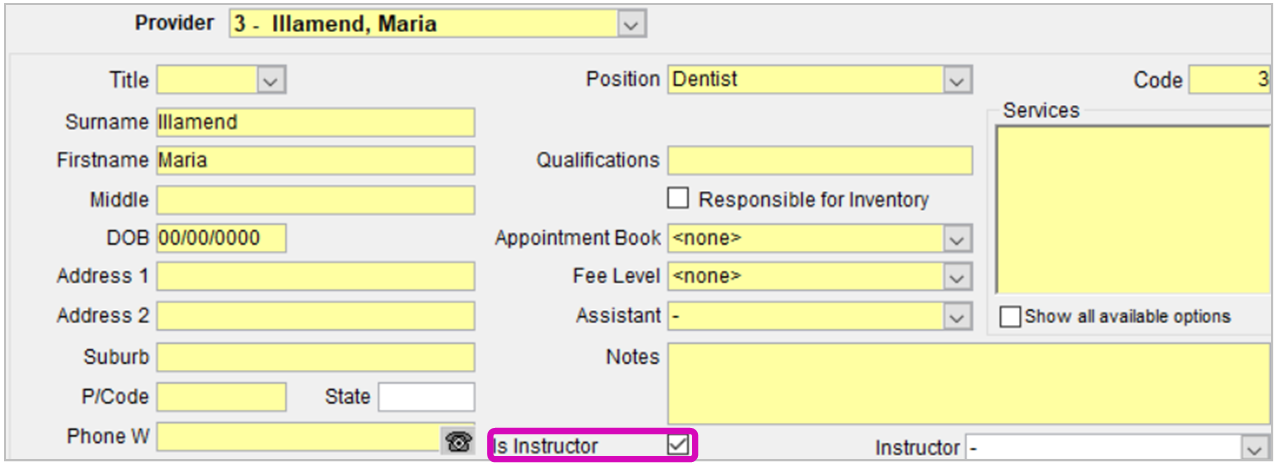Check Show all available options
The image size is (1277, 465).
point(1011,317)
